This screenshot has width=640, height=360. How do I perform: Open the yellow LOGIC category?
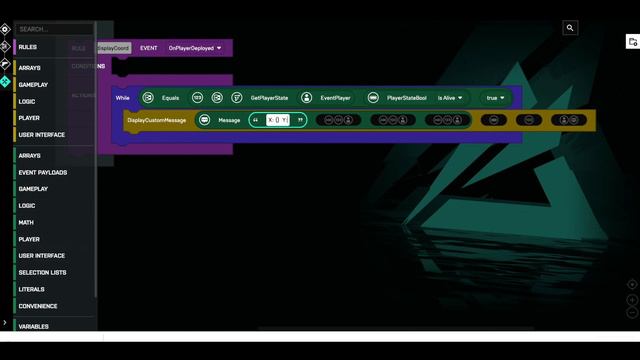(x=27, y=101)
